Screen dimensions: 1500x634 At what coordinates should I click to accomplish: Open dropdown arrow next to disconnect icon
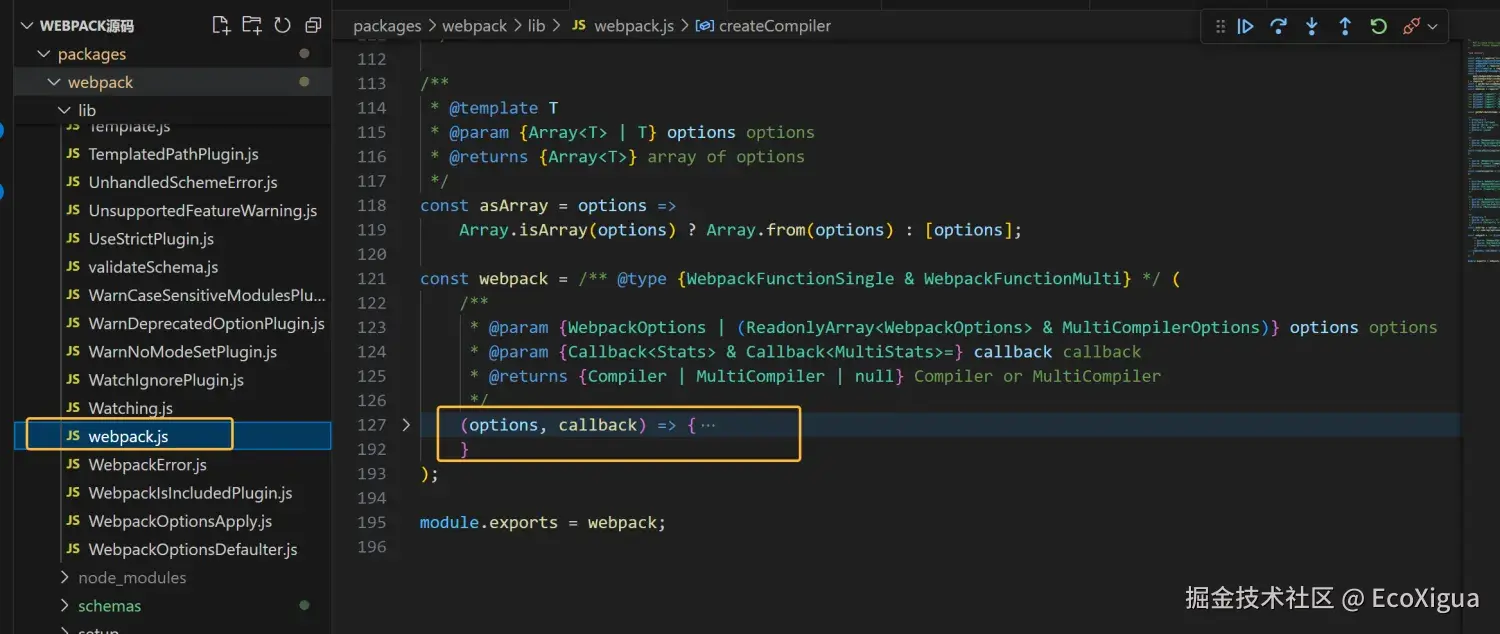[1432, 27]
